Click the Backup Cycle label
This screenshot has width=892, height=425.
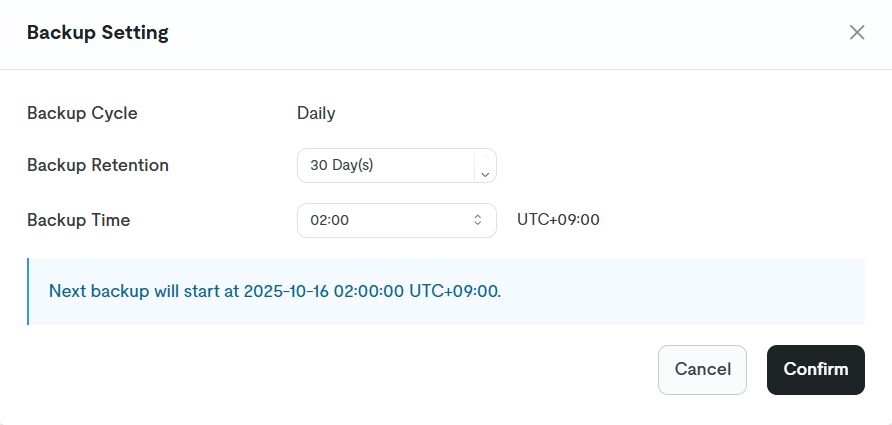82,113
